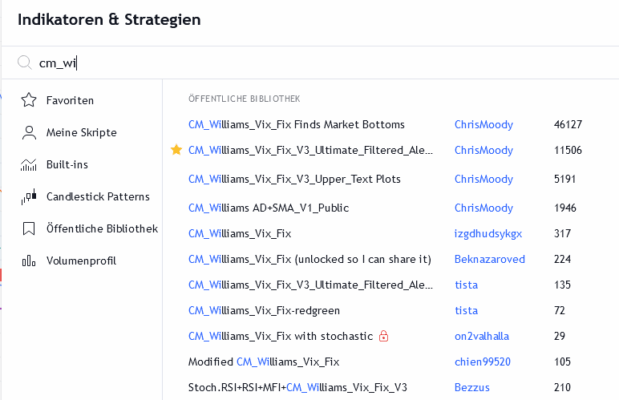
Task: Click the Meine Skripte person icon
Action: coord(26,132)
